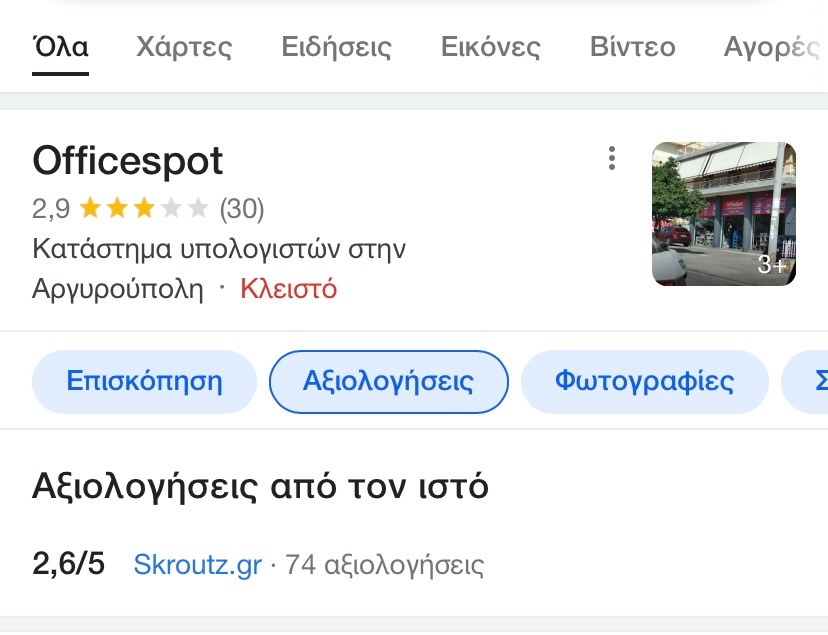Click the Officespot business title
The image size is (828, 635).
click(128, 161)
